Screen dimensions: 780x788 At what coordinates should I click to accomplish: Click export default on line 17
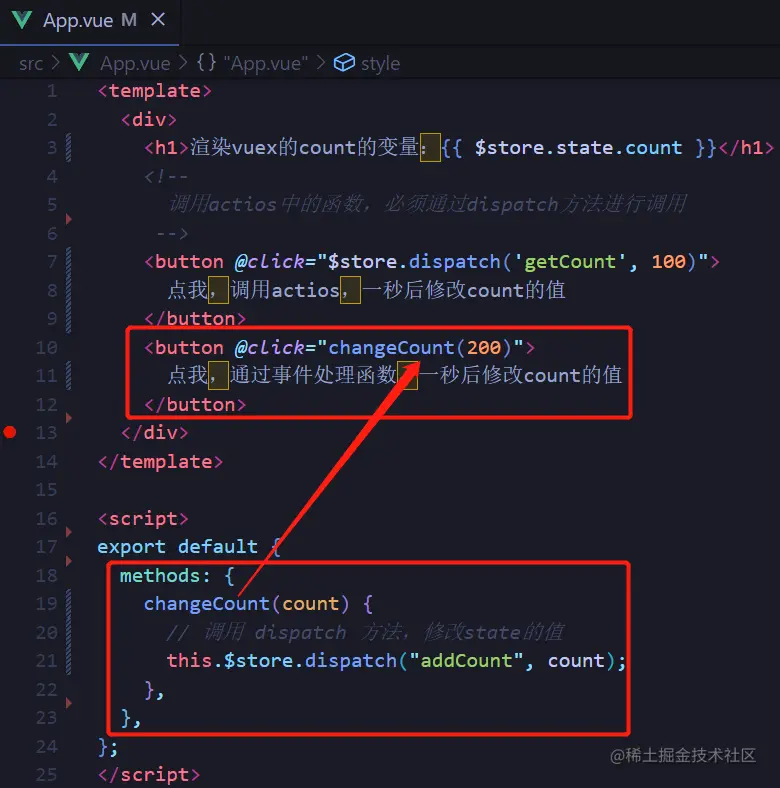pyautogui.click(x=177, y=547)
